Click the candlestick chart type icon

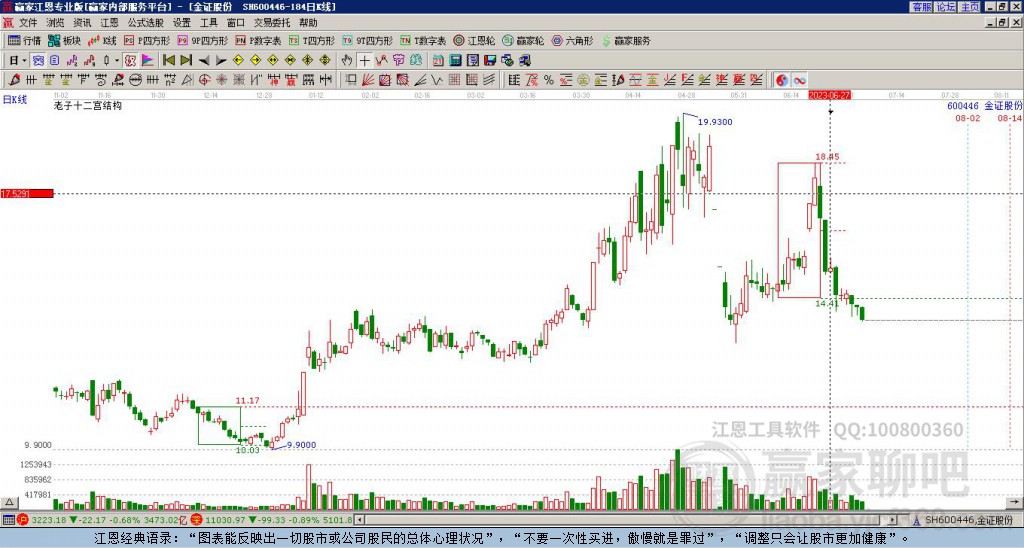(106, 61)
